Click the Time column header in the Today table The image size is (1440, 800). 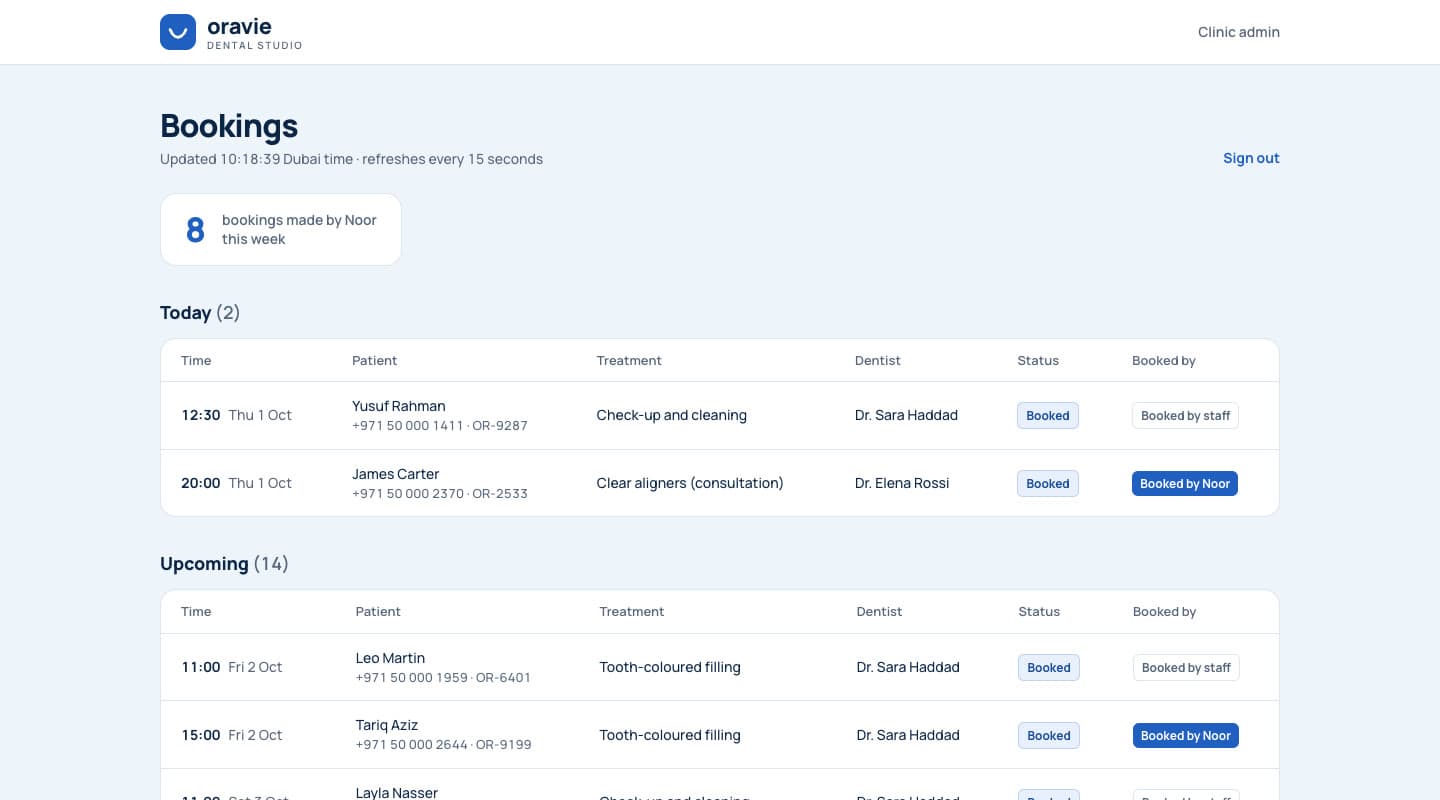[196, 360]
